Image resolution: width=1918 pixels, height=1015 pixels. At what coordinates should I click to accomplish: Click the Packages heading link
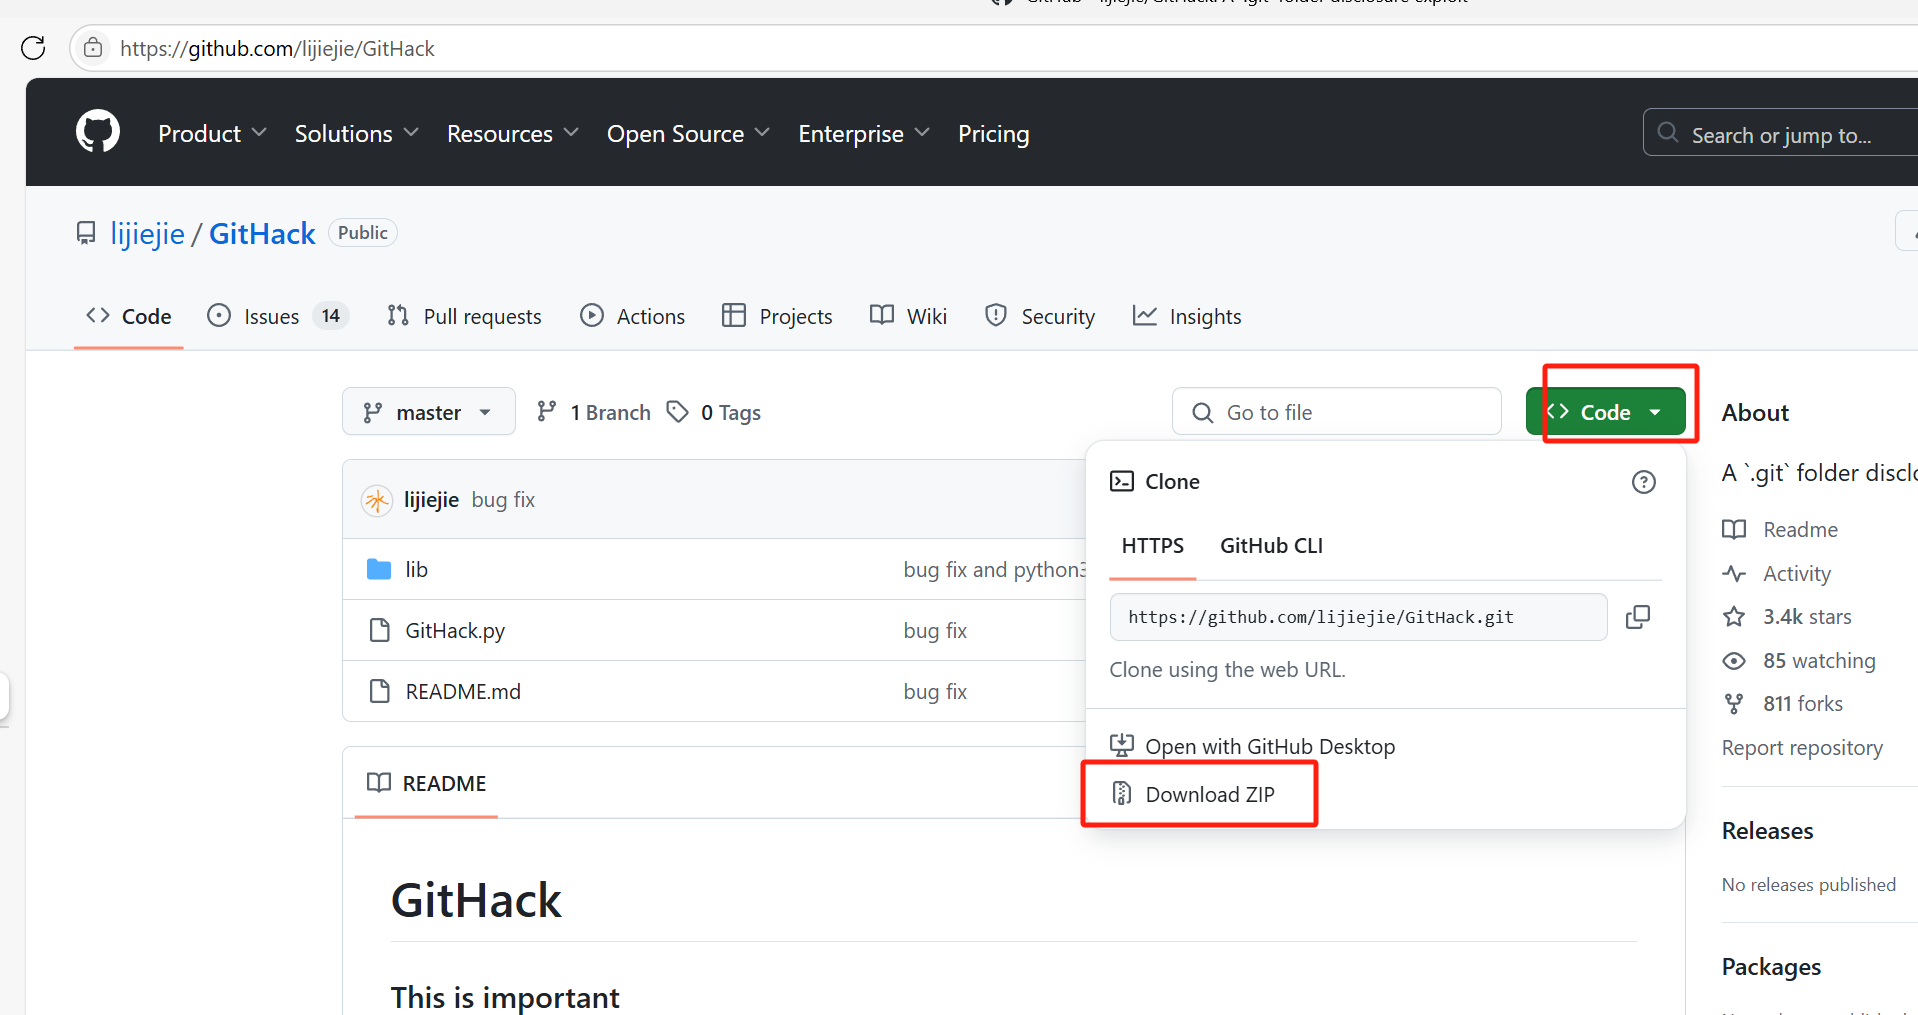[x=1771, y=967]
